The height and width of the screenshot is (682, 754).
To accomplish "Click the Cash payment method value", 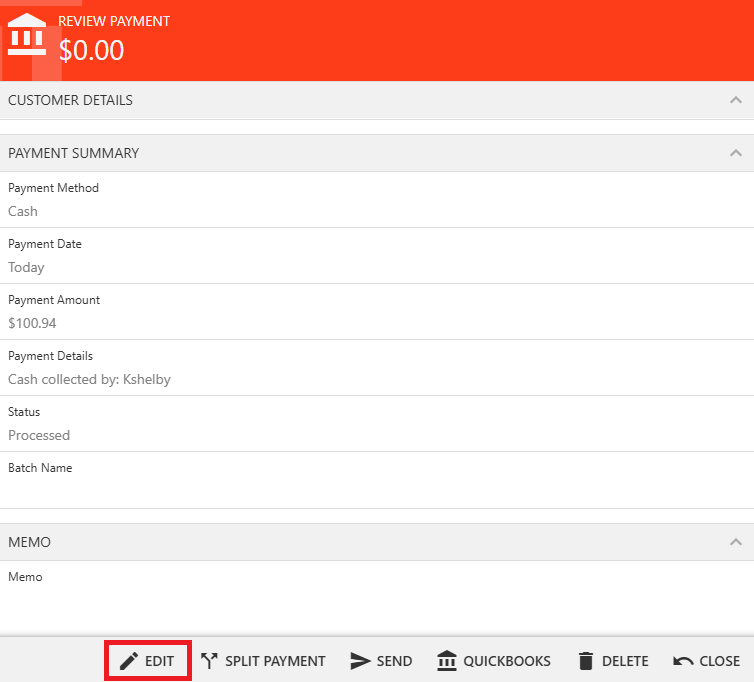I will click(x=23, y=211).
